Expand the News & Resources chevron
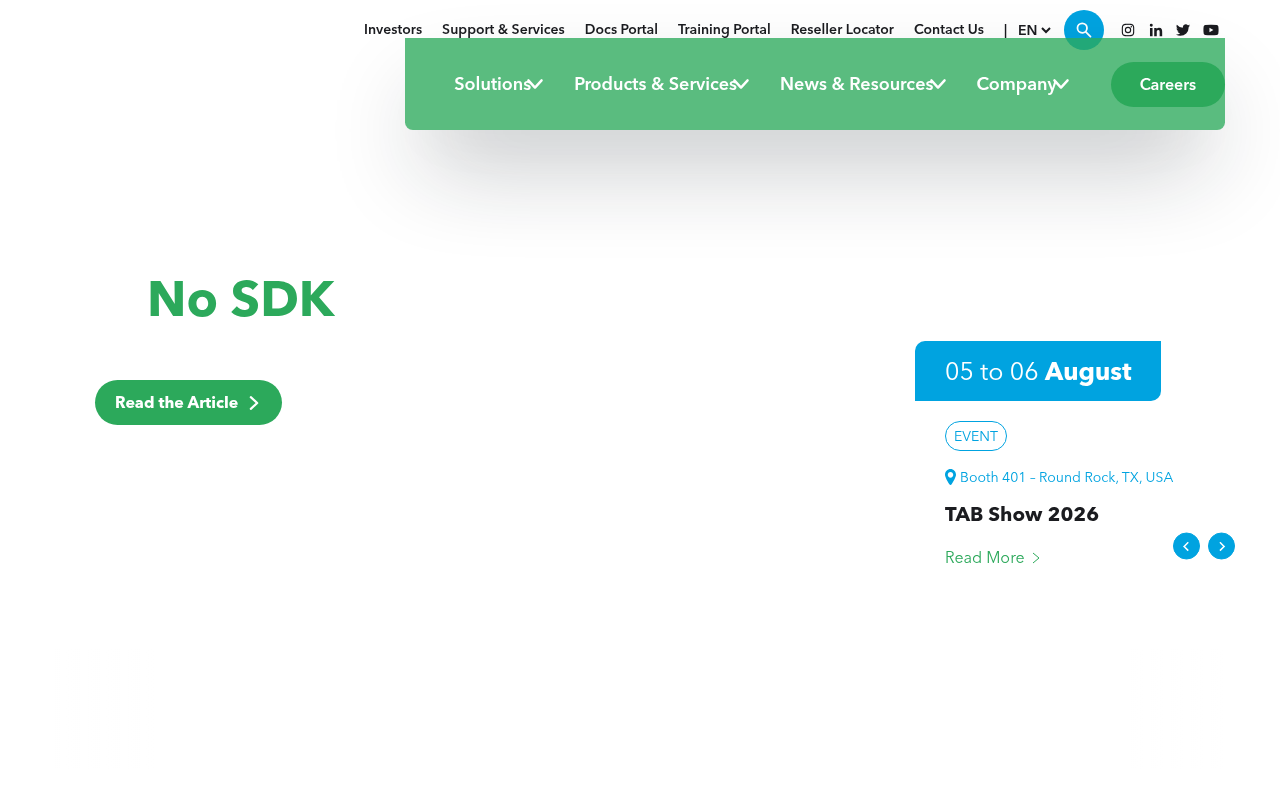This screenshot has width=1280, height=800. tap(938, 84)
